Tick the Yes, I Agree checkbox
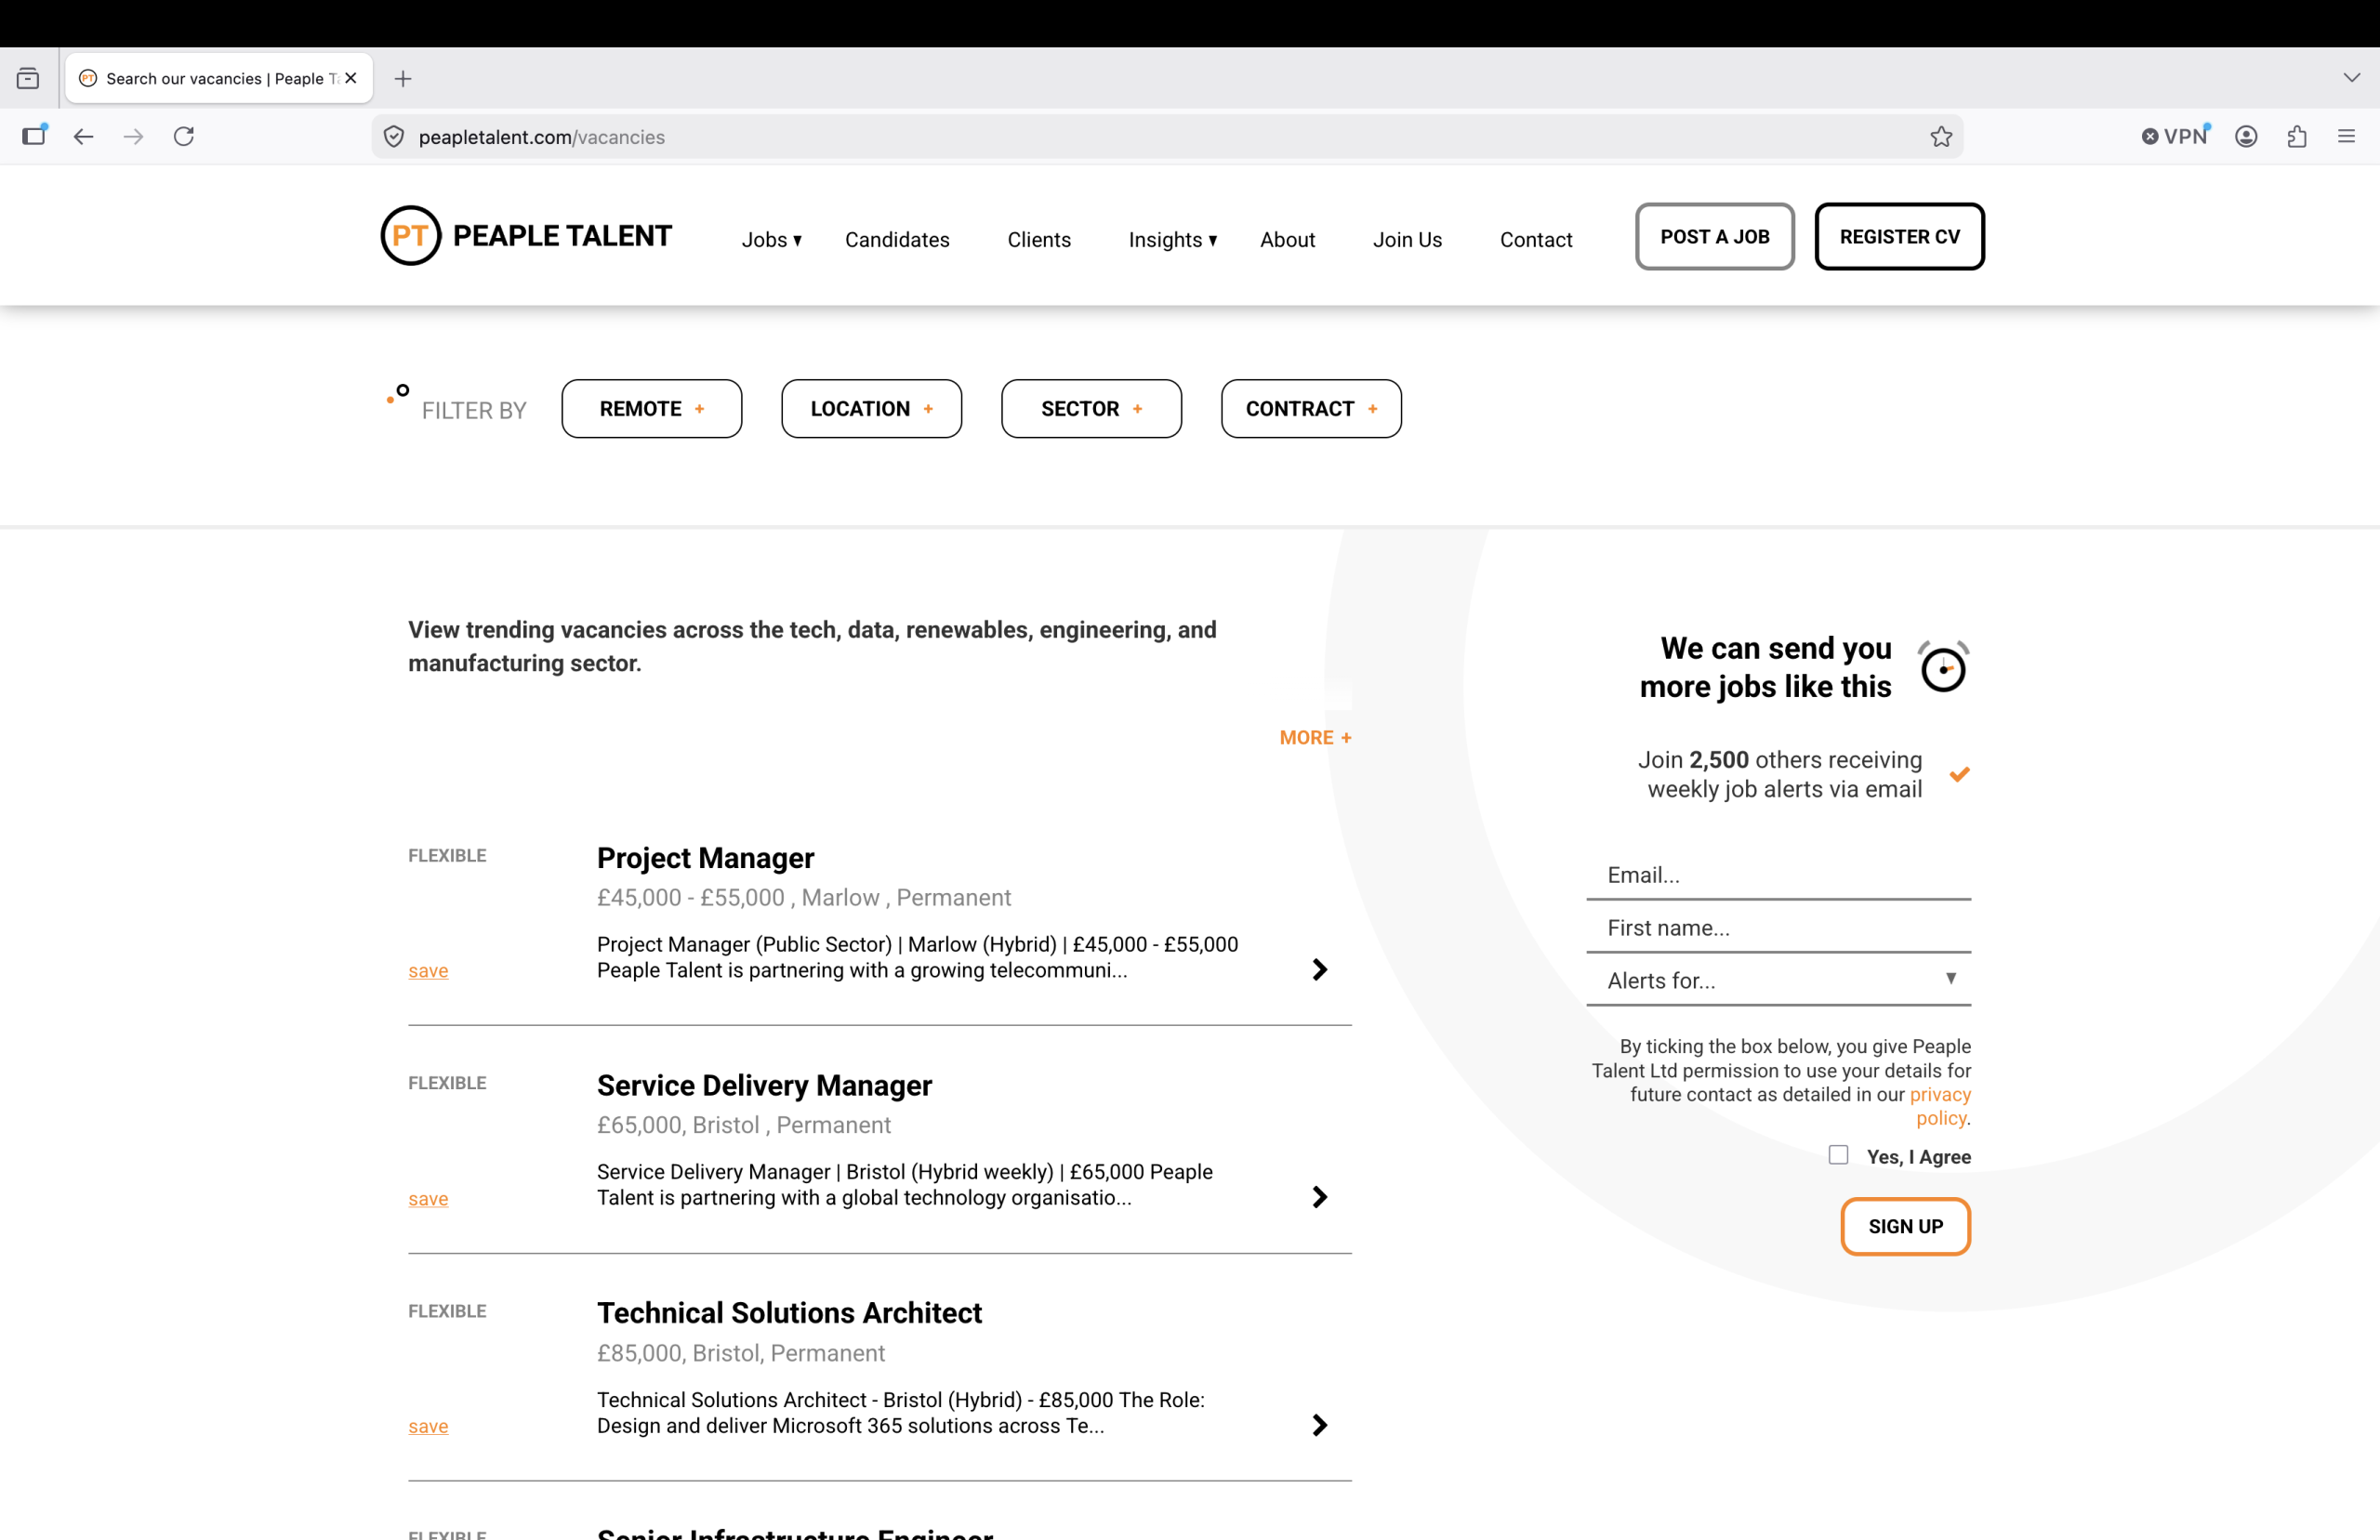 pos(1838,1155)
